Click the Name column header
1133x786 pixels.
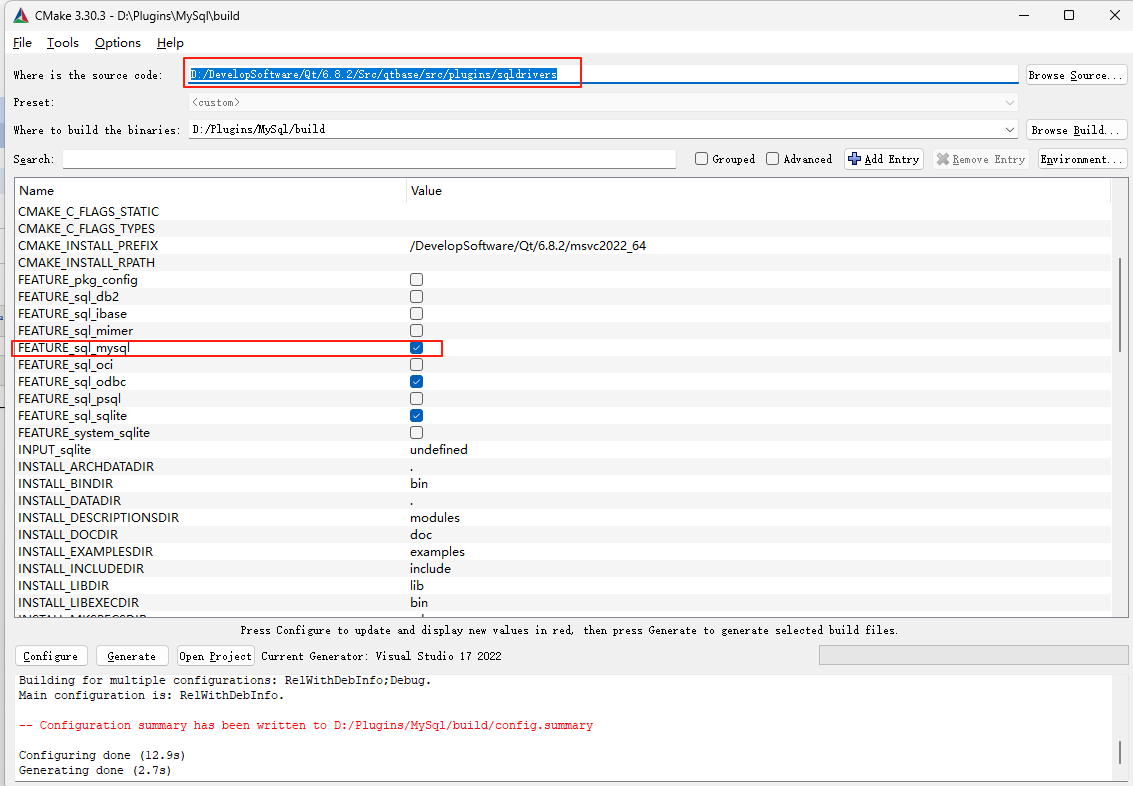coord(210,191)
